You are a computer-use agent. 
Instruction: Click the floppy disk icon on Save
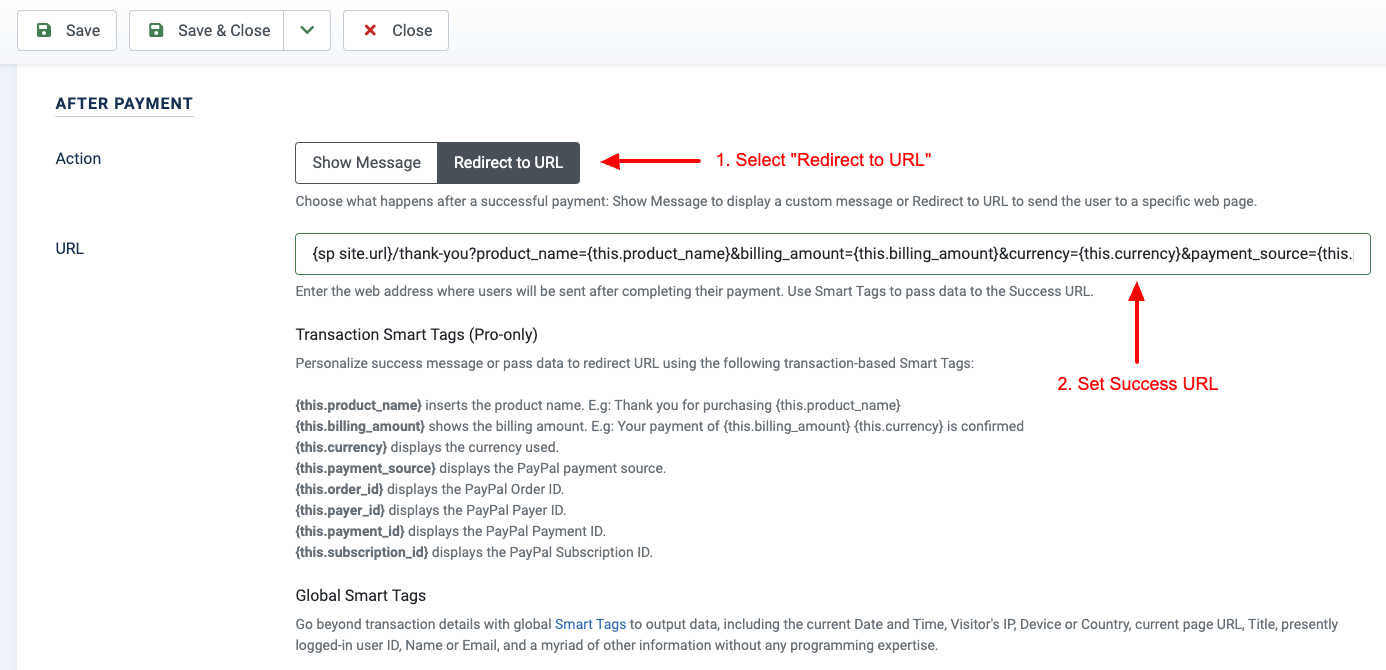(44, 30)
